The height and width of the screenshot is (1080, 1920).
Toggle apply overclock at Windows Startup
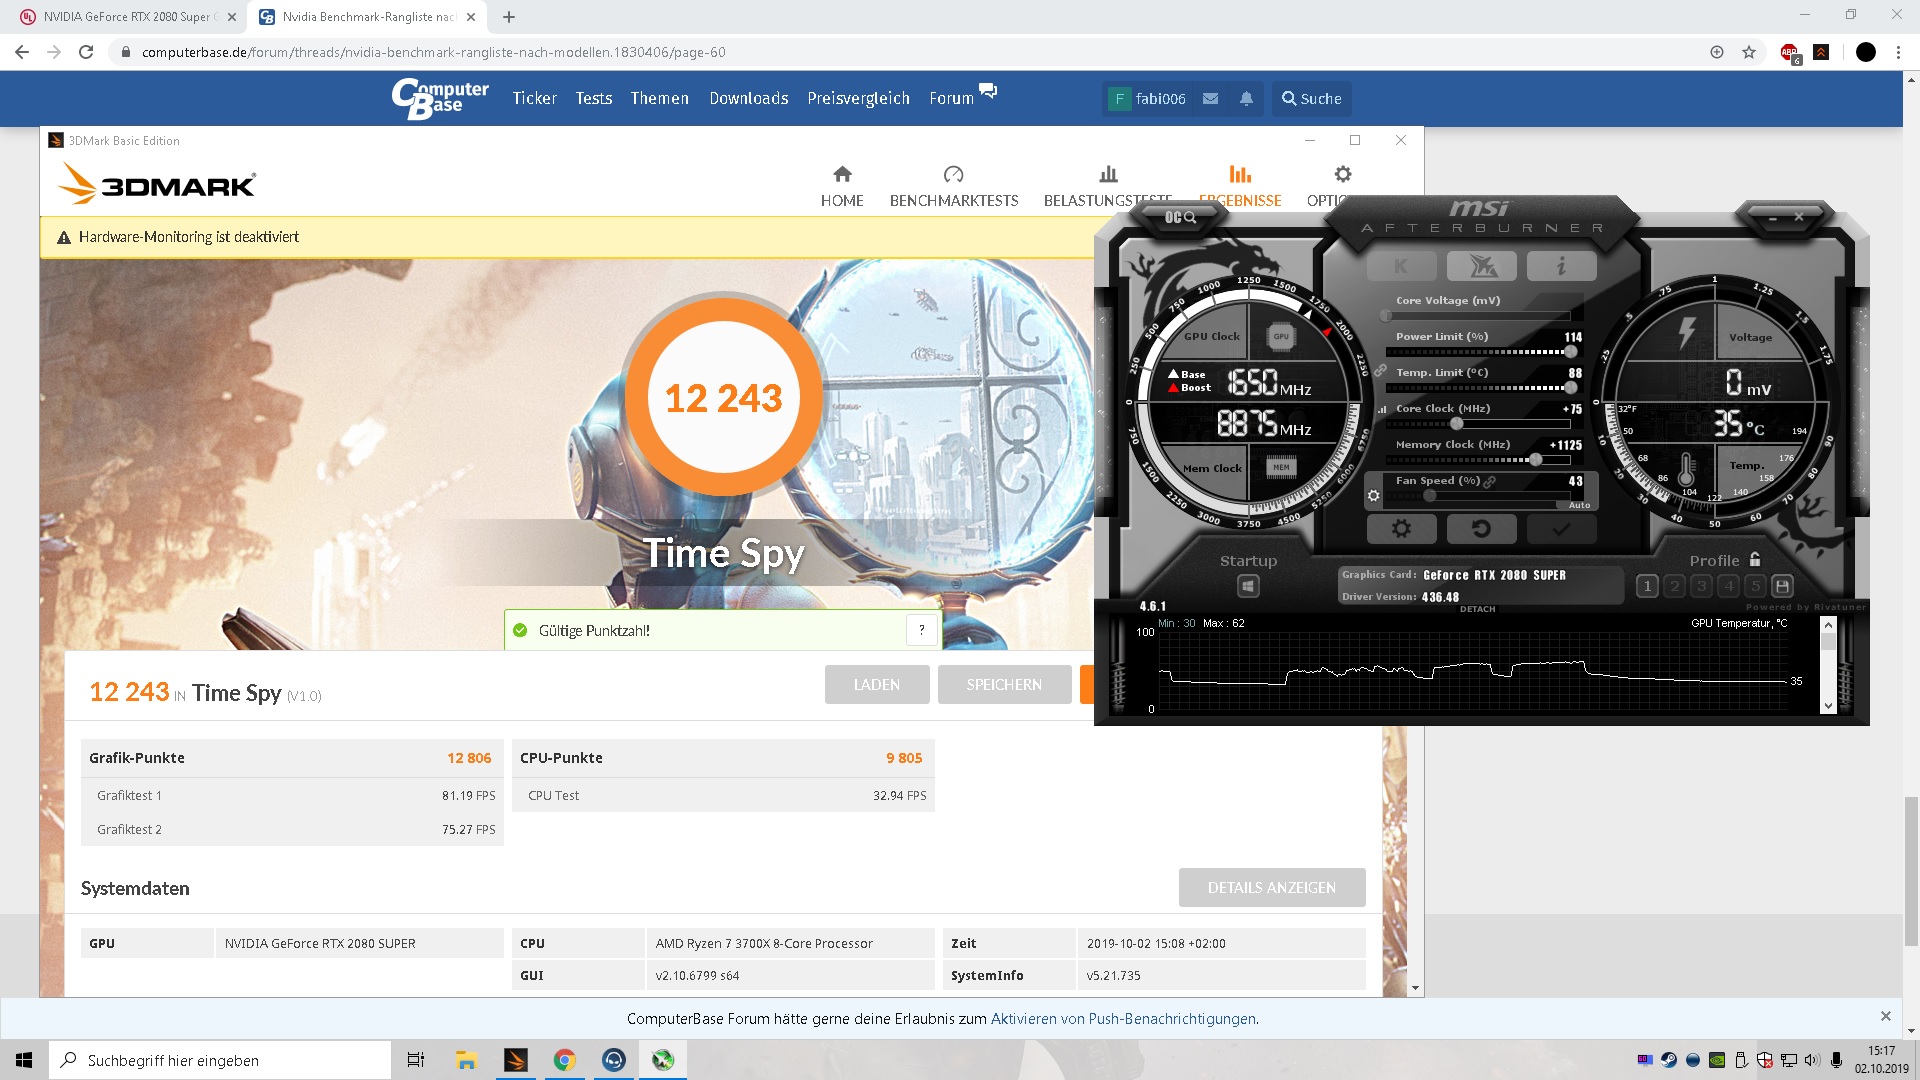point(1248,586)
